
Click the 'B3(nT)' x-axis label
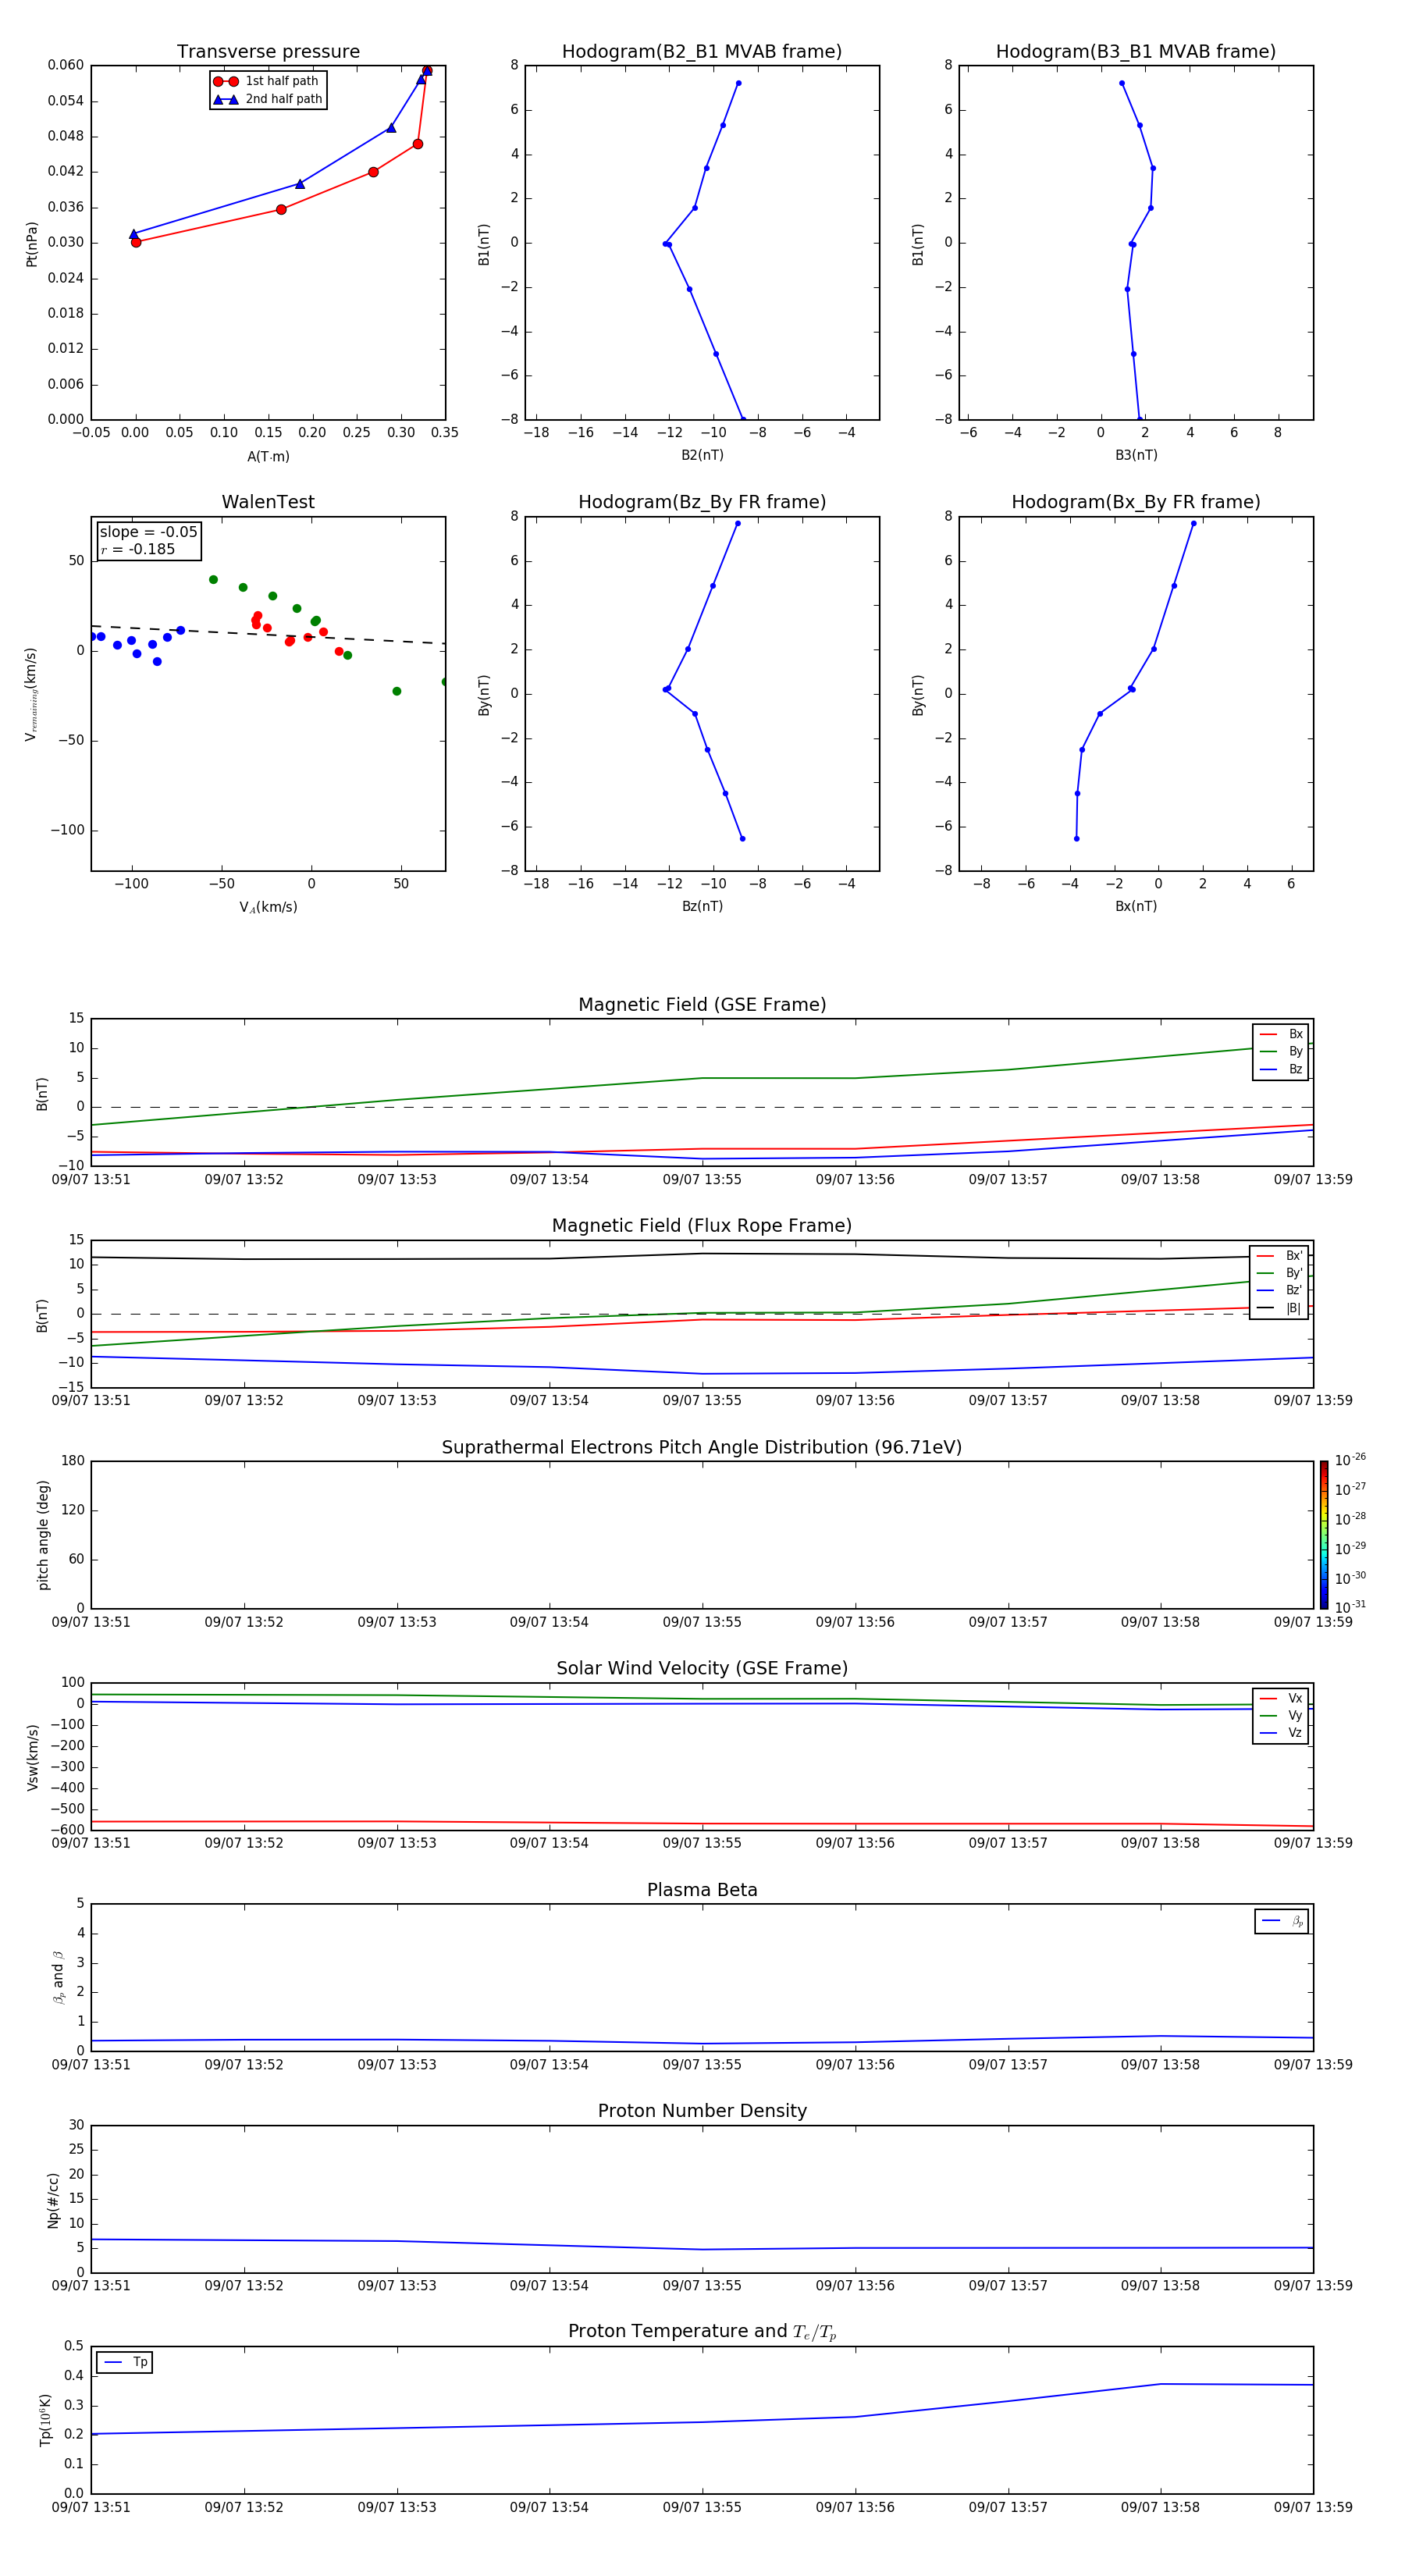coord(1136,455)
